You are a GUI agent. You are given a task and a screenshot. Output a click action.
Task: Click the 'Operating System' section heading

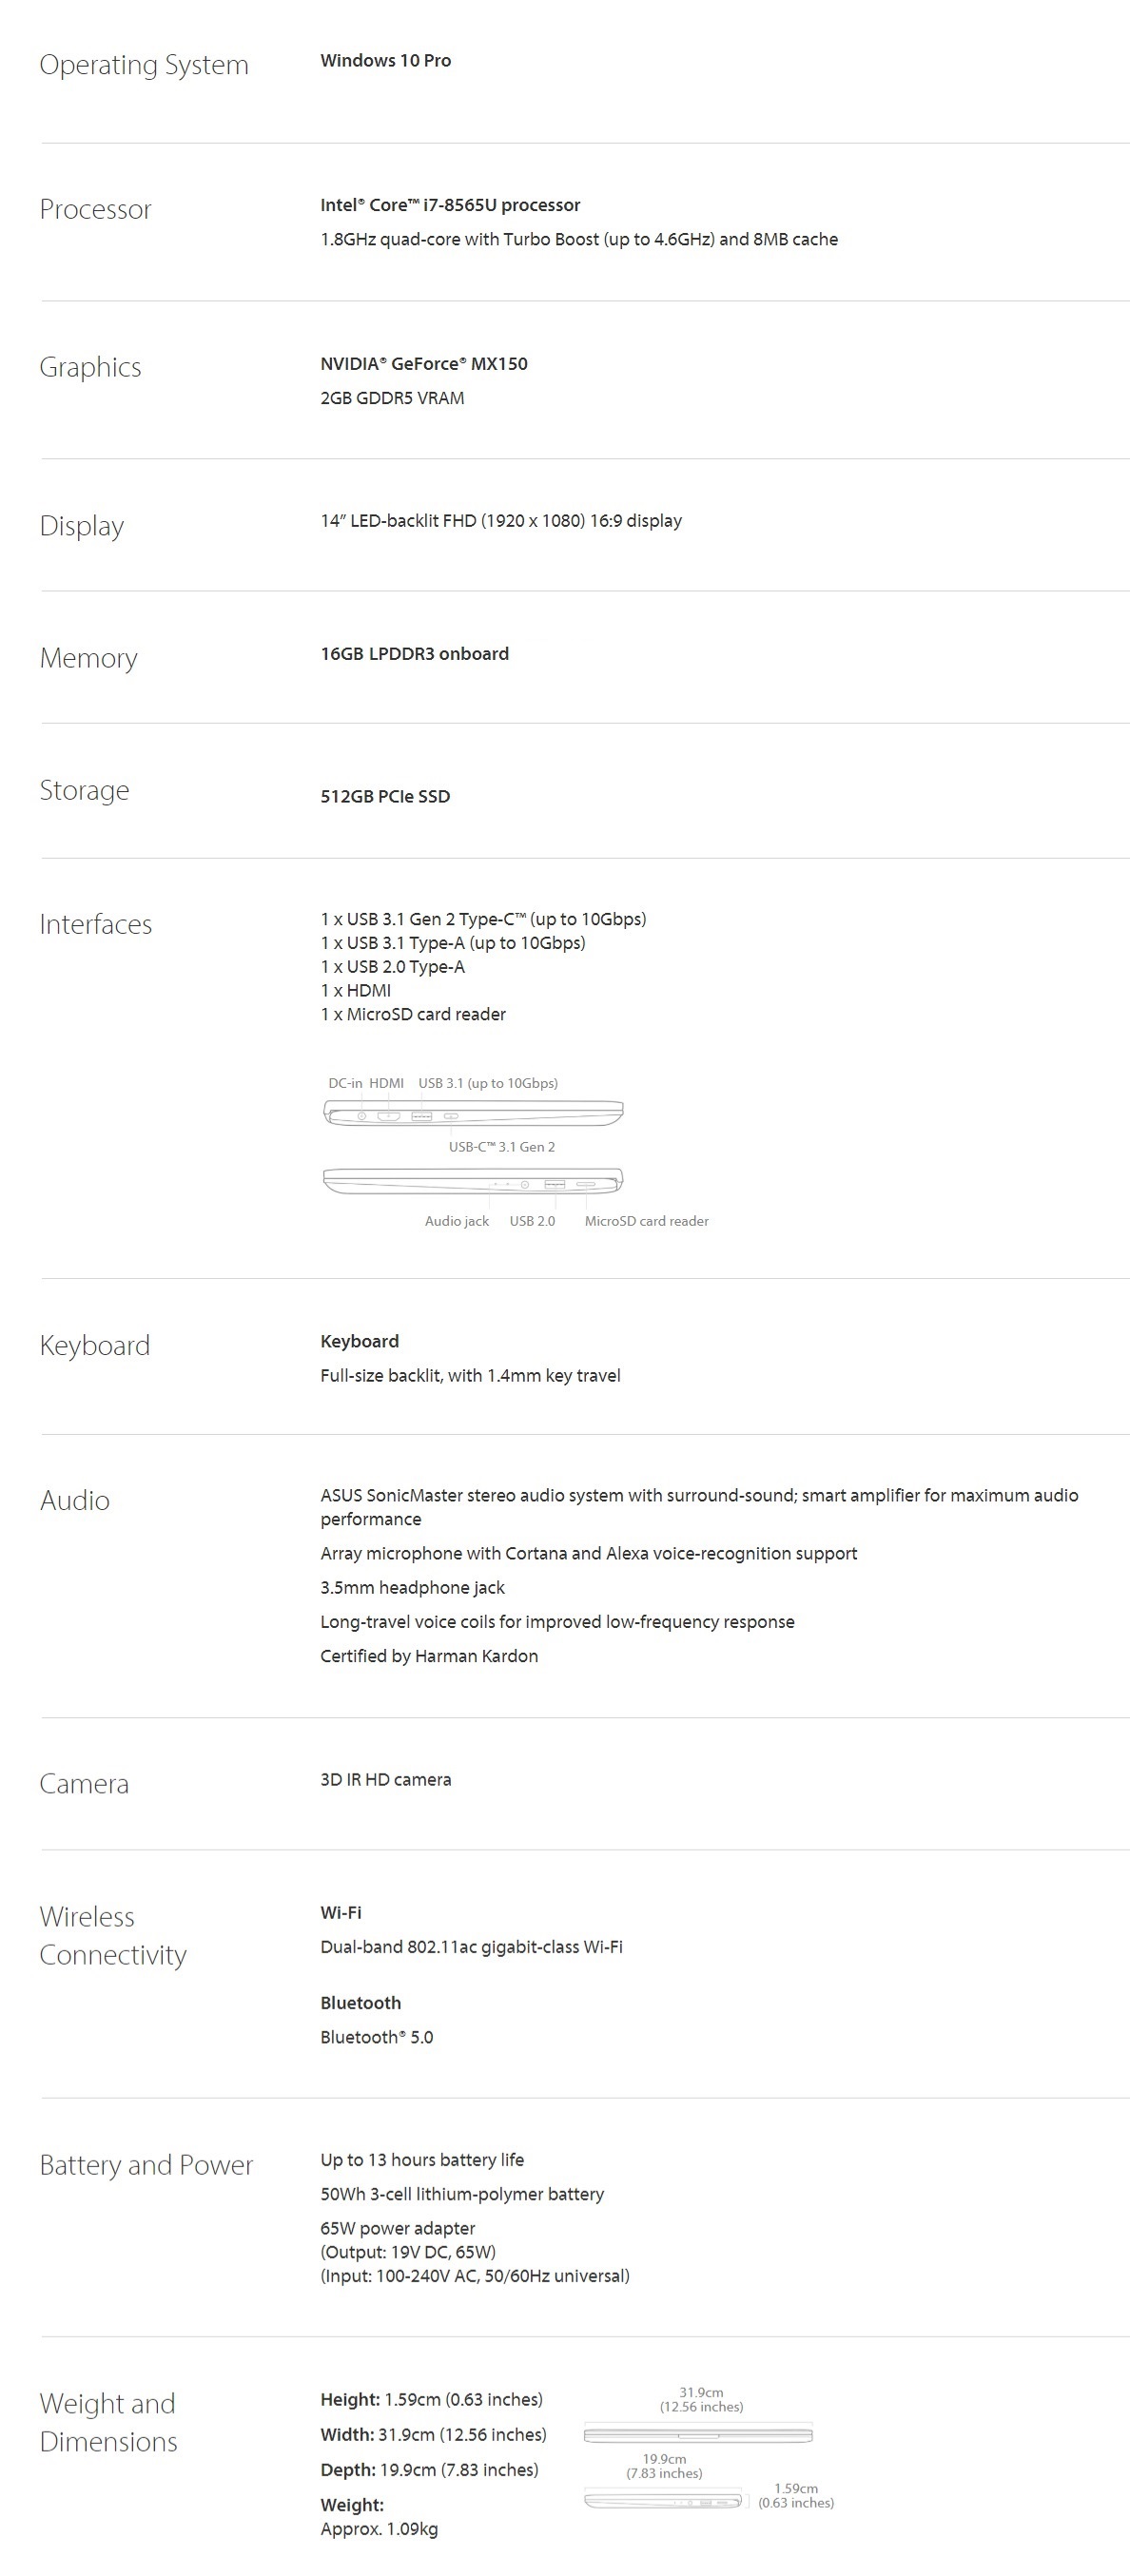pyautogui.click(x=144, y=65)
